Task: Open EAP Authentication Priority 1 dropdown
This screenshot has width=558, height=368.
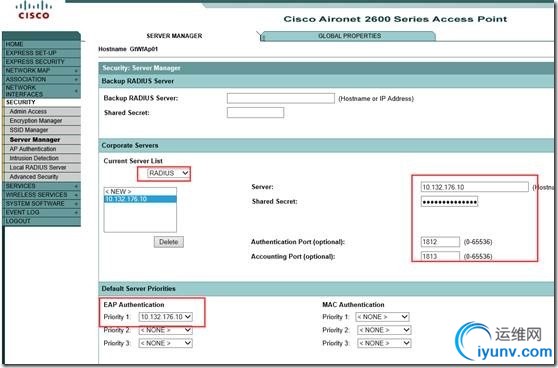Action: 165,317
